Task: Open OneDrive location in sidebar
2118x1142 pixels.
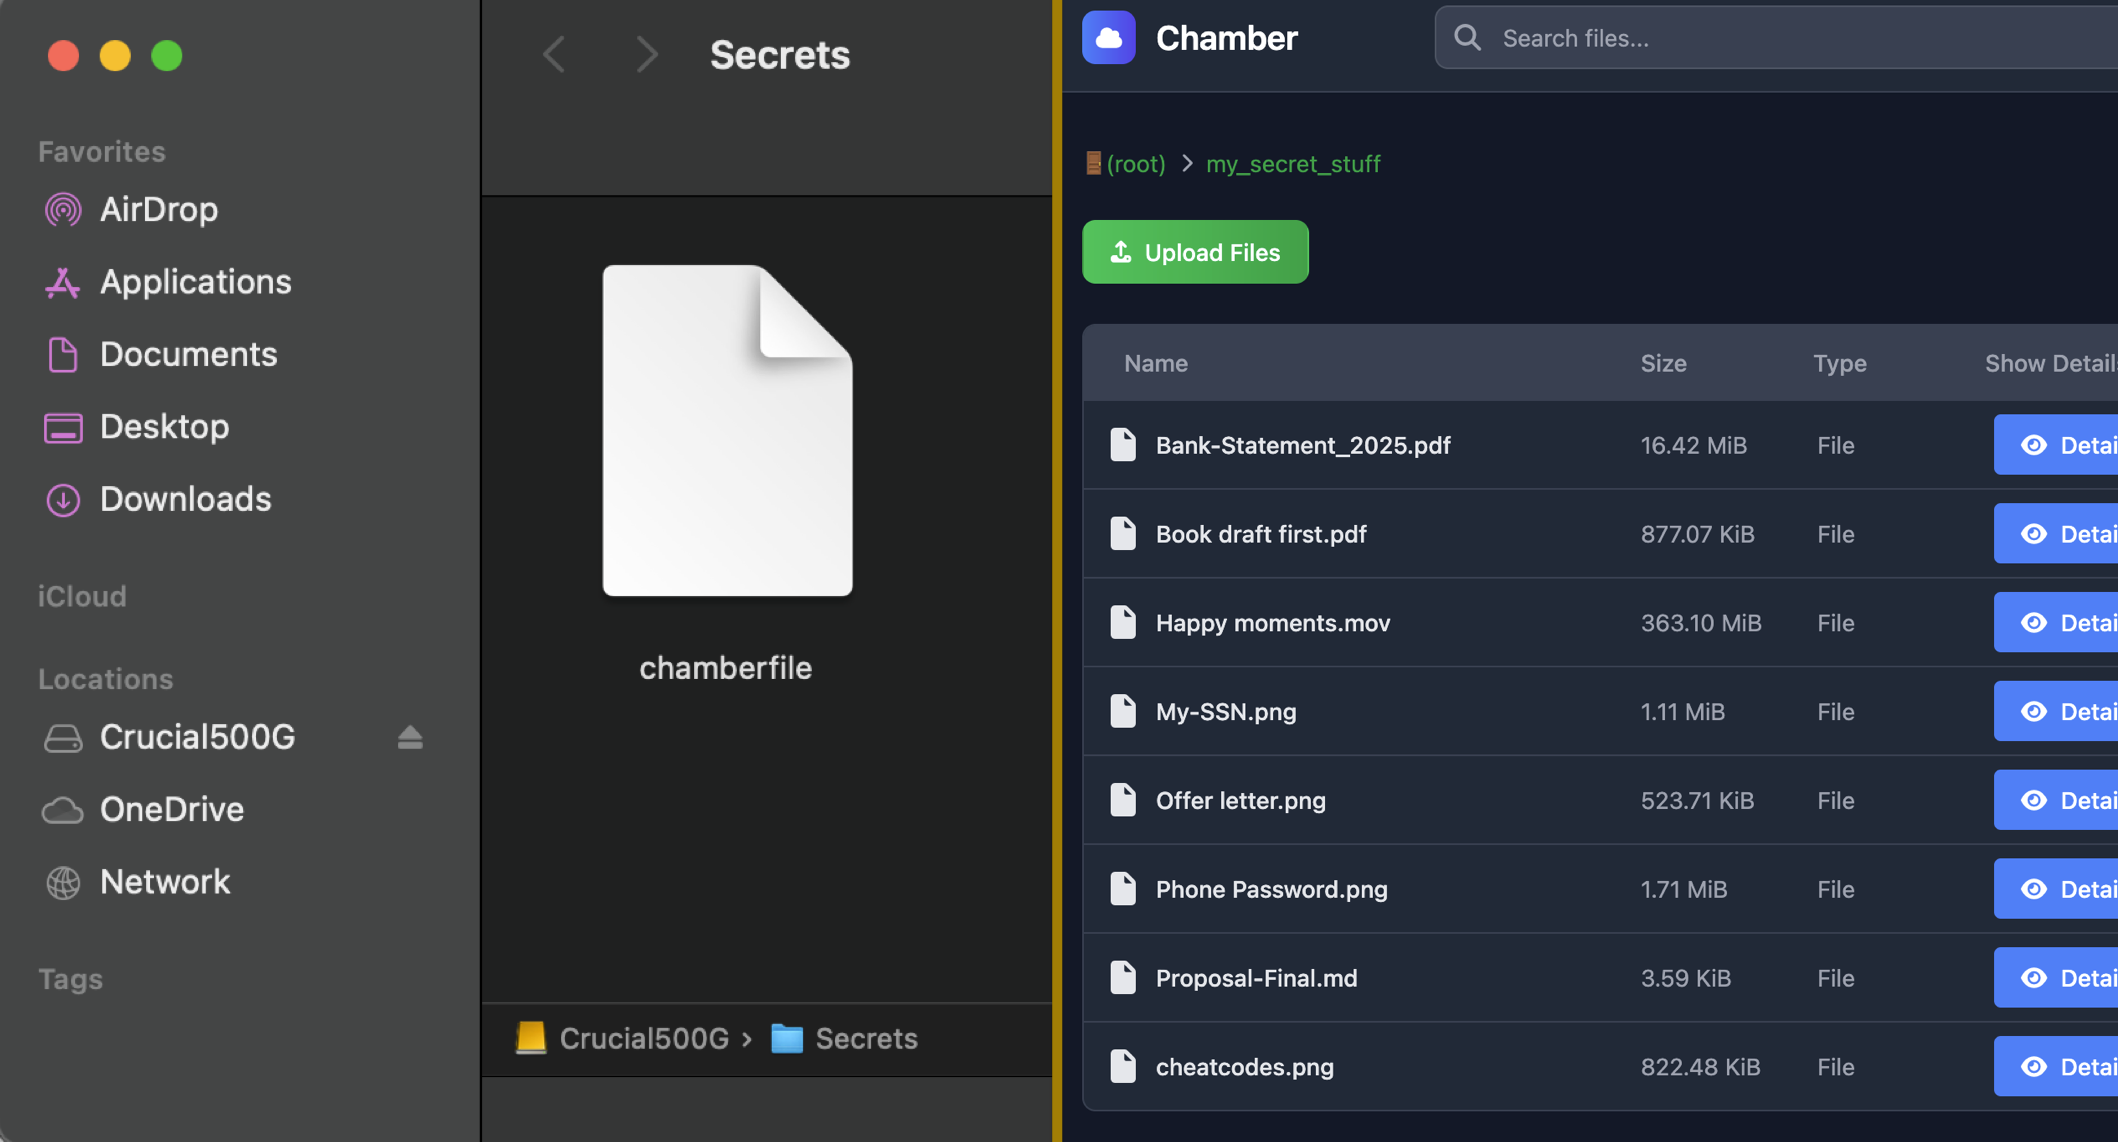Action: [171, 809]
